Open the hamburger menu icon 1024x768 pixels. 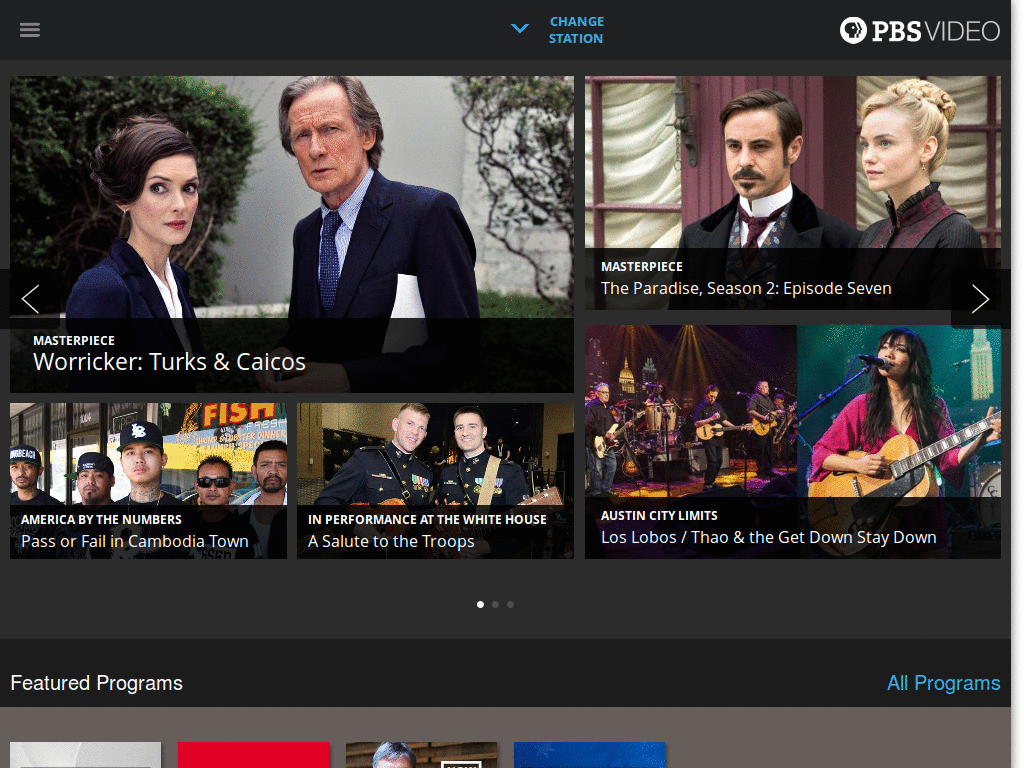pyautogui.click(x=29, y=30)
